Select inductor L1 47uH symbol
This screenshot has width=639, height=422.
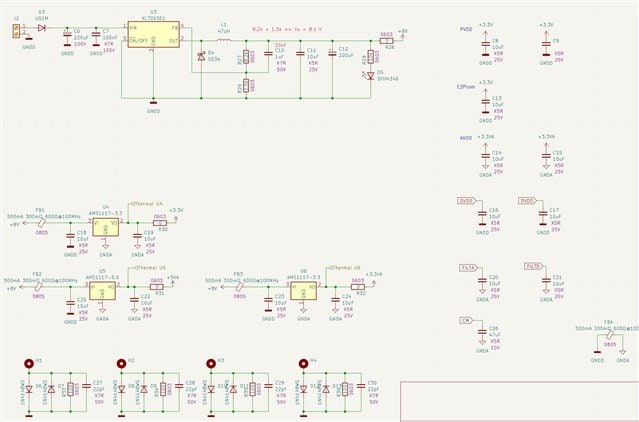pos(223,40)
